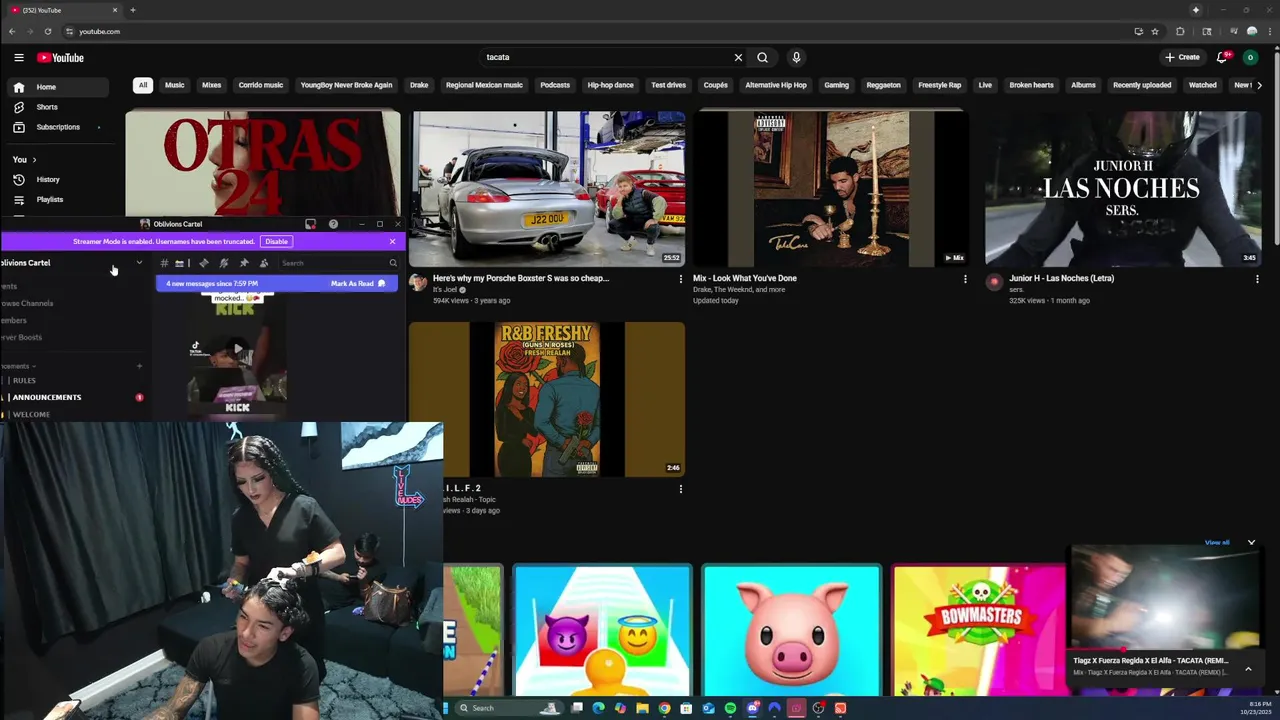Click the 'It's Joel' channel name
The height and width of the screenshot is (720, 1280).
click(x=444, y=290)
